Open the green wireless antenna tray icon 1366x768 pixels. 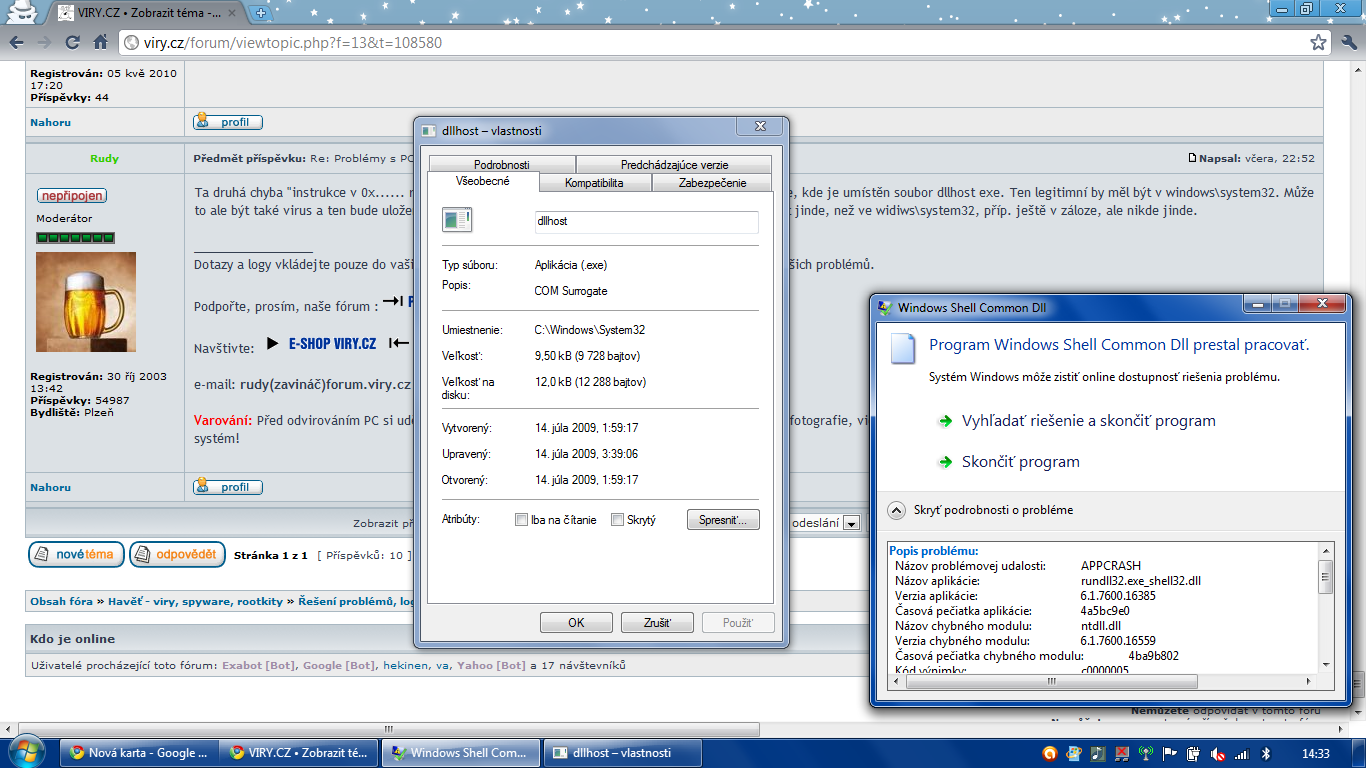point(1146,753)
